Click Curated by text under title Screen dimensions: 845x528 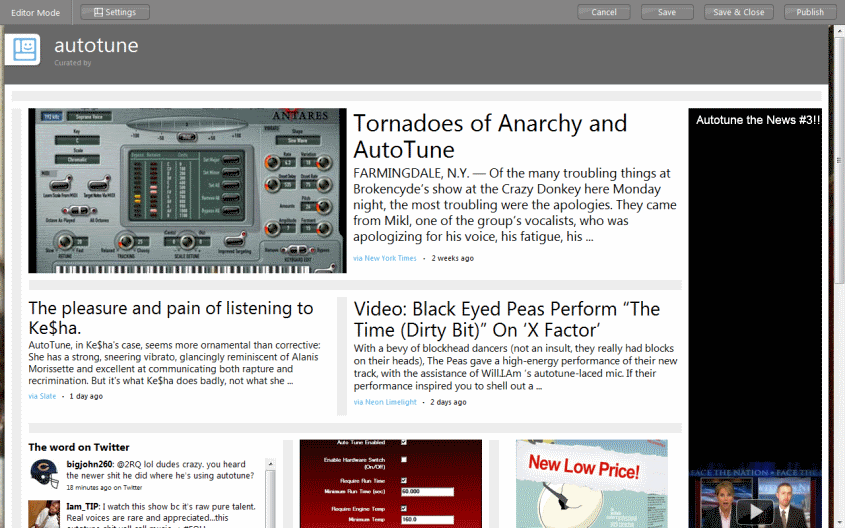(x=73, y=62)
